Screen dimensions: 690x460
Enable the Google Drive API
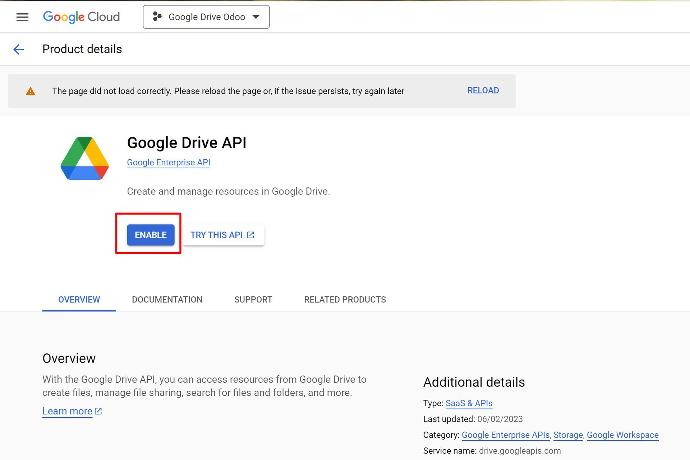pos(150,235)
